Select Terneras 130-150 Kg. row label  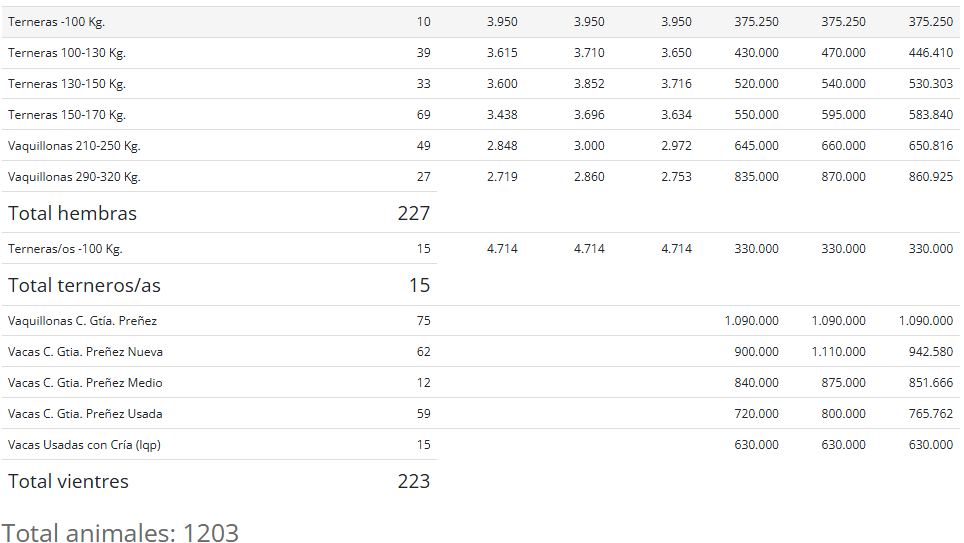tap(67, 84)
